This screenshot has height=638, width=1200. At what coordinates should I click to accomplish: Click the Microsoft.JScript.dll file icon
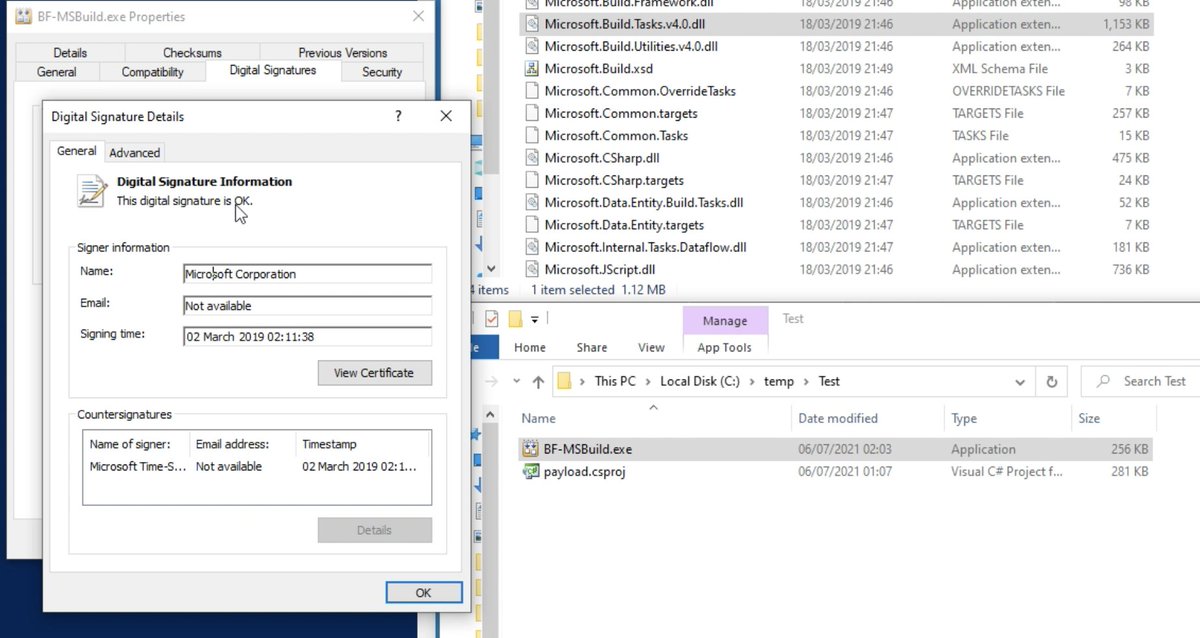pos(532,270)
